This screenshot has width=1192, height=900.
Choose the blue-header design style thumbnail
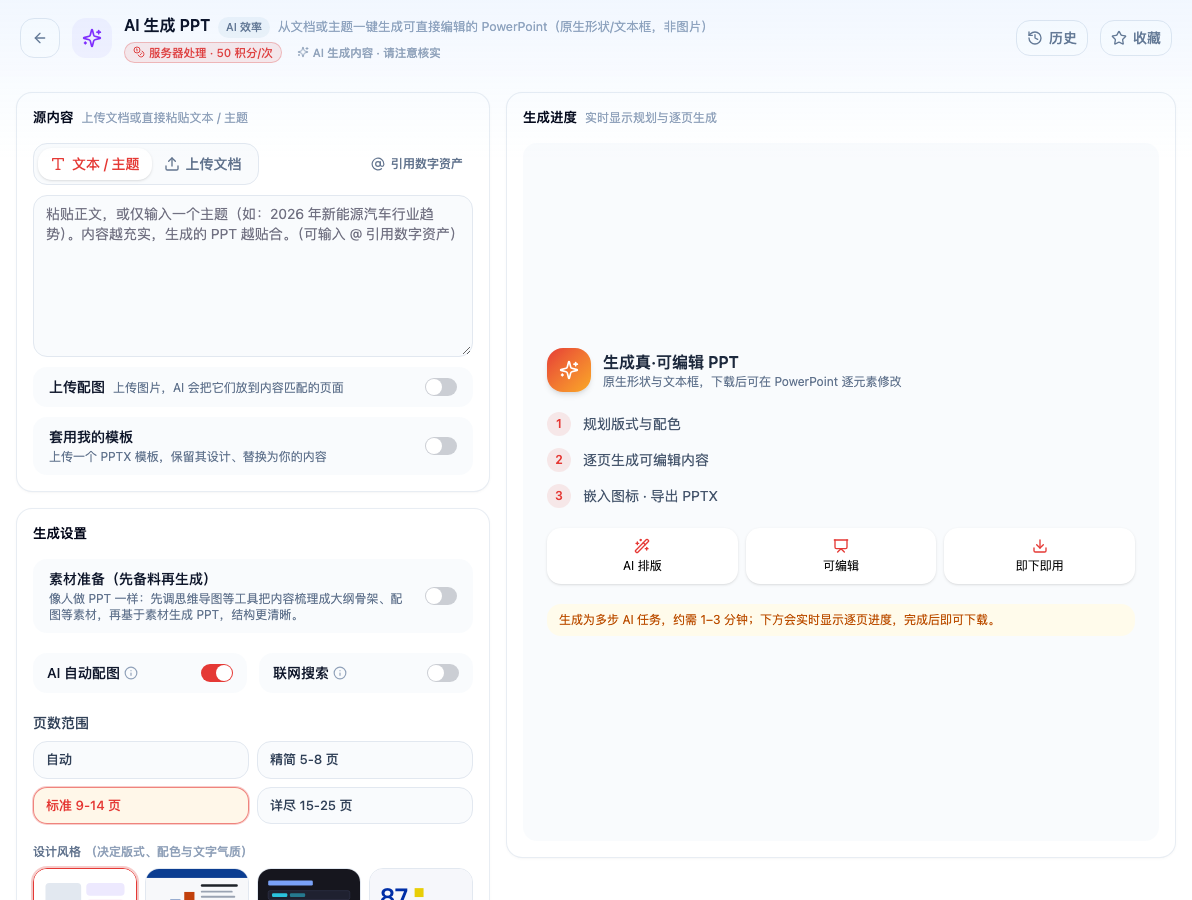point(197,885)
